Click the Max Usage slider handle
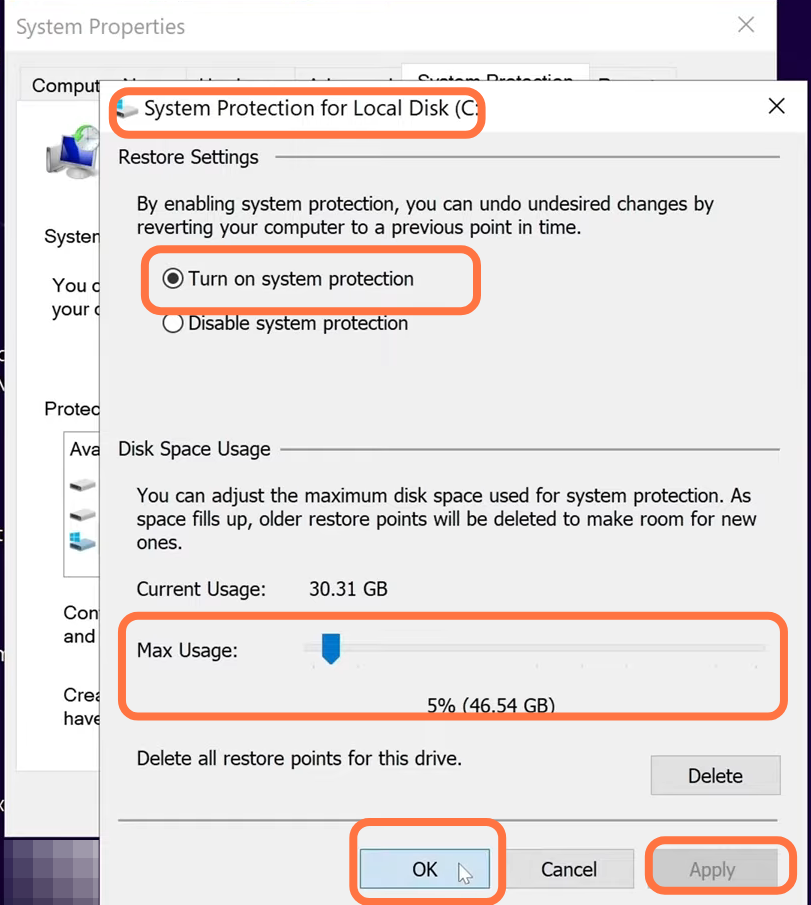The height and width of the screenshot is (905, 811). (x=331, y=649)
